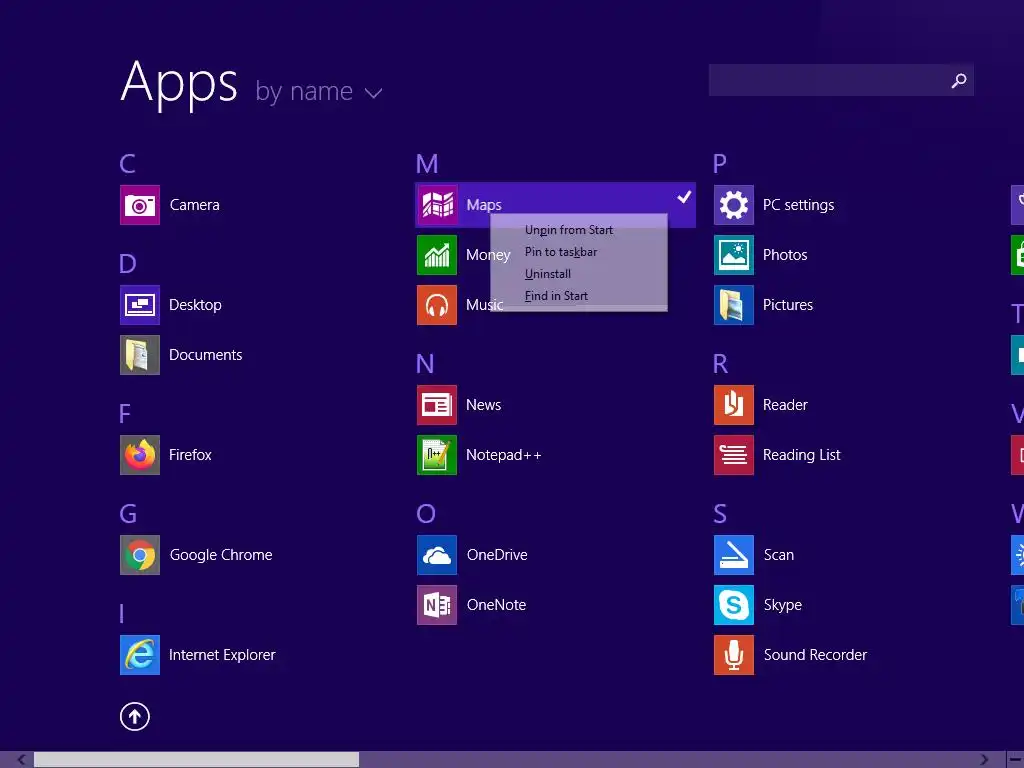Click the letter M group header
The width and height of the screenshot is (1024, 768).
[427, 164]
